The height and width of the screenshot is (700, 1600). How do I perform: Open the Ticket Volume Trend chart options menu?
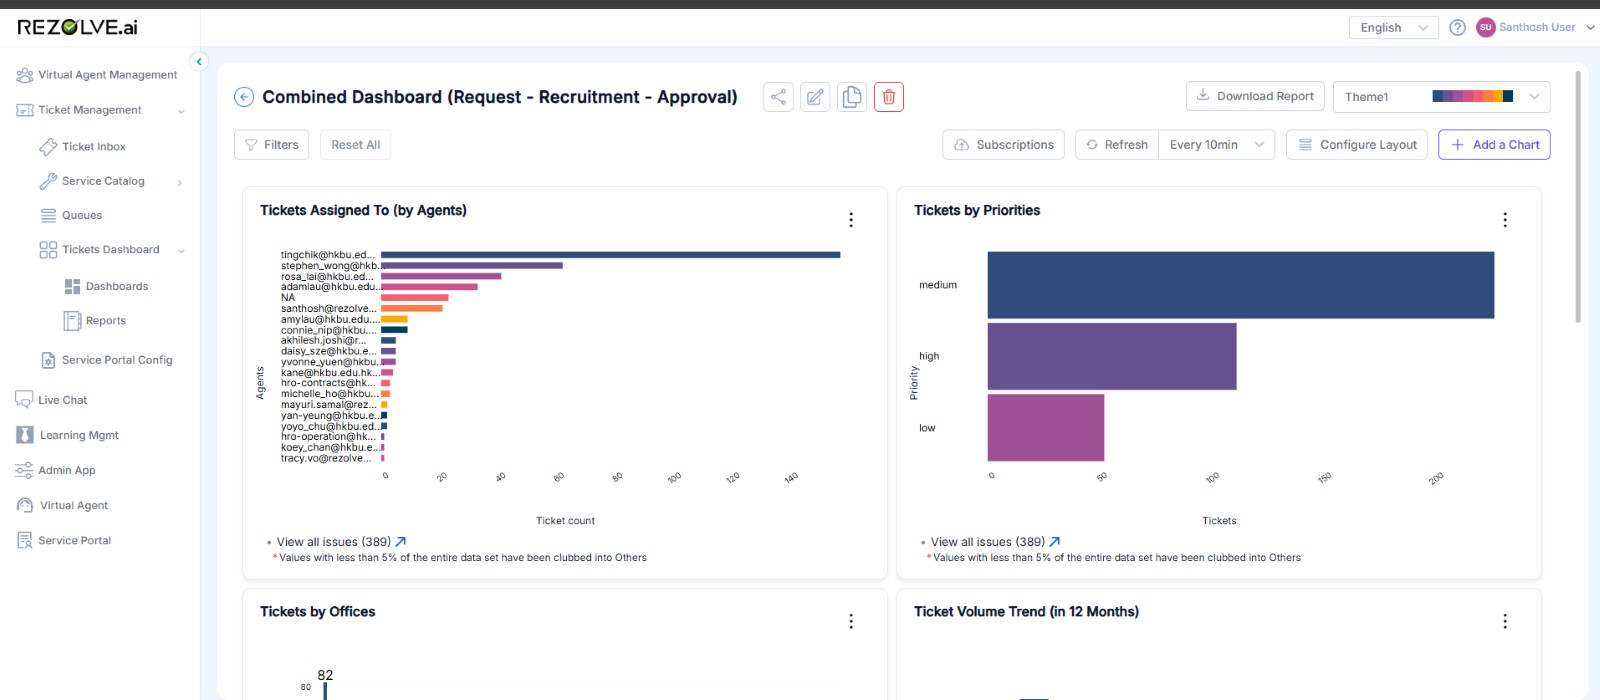(x=1505, y=621)
